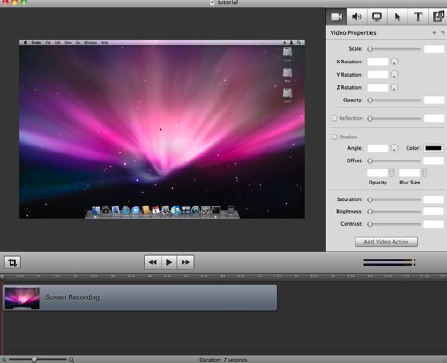Image resolution: width=447 pixels, height=363 pixels.
Task: Click the shadow Opacity number field
Action: click(377, 173)
